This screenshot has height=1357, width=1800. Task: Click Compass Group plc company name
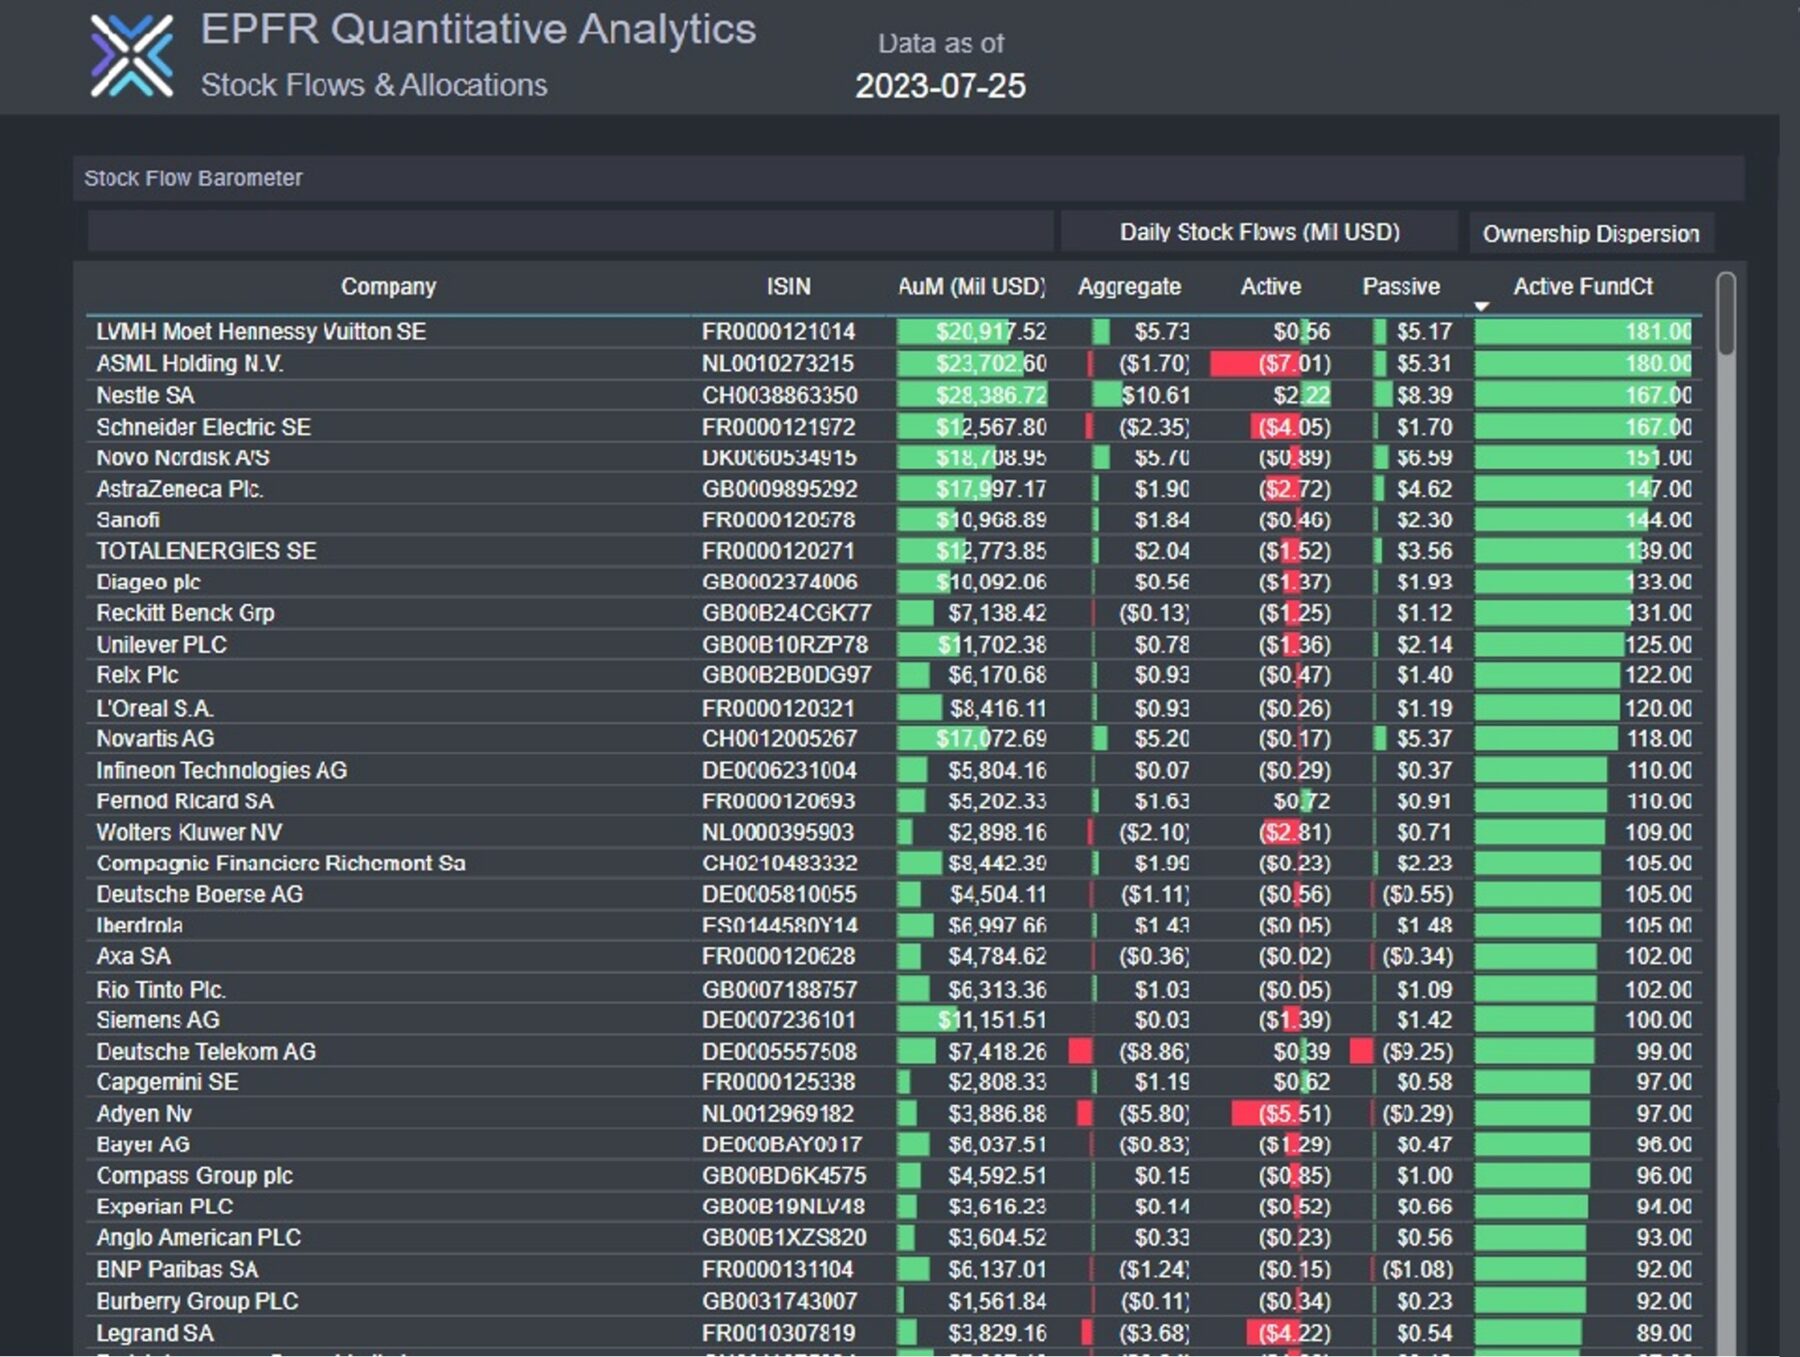click(194, 1176)
